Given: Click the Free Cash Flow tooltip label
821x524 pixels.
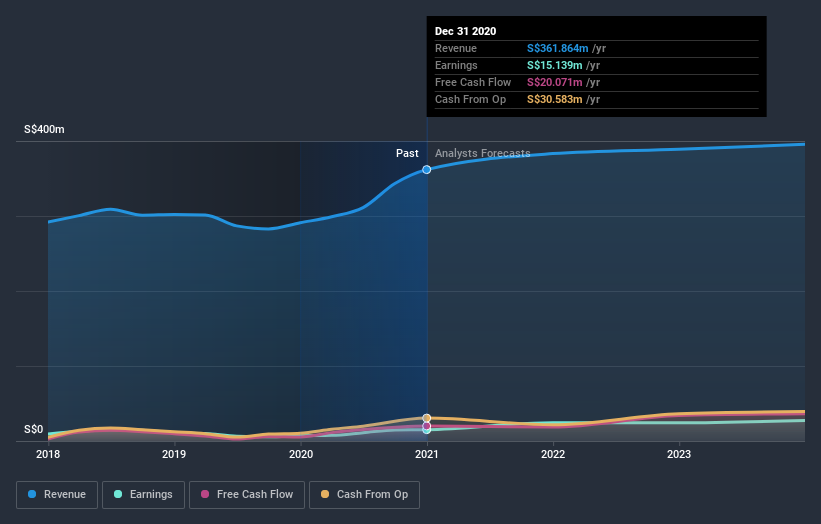Looking at the screenshot, I should coord(473,82).
